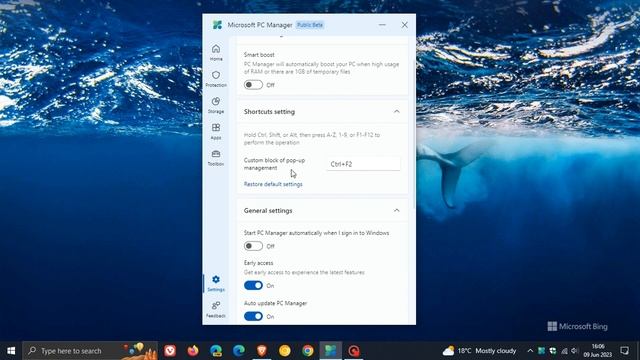
Task: Click the PC Manager tray icon
Action: 541,351
